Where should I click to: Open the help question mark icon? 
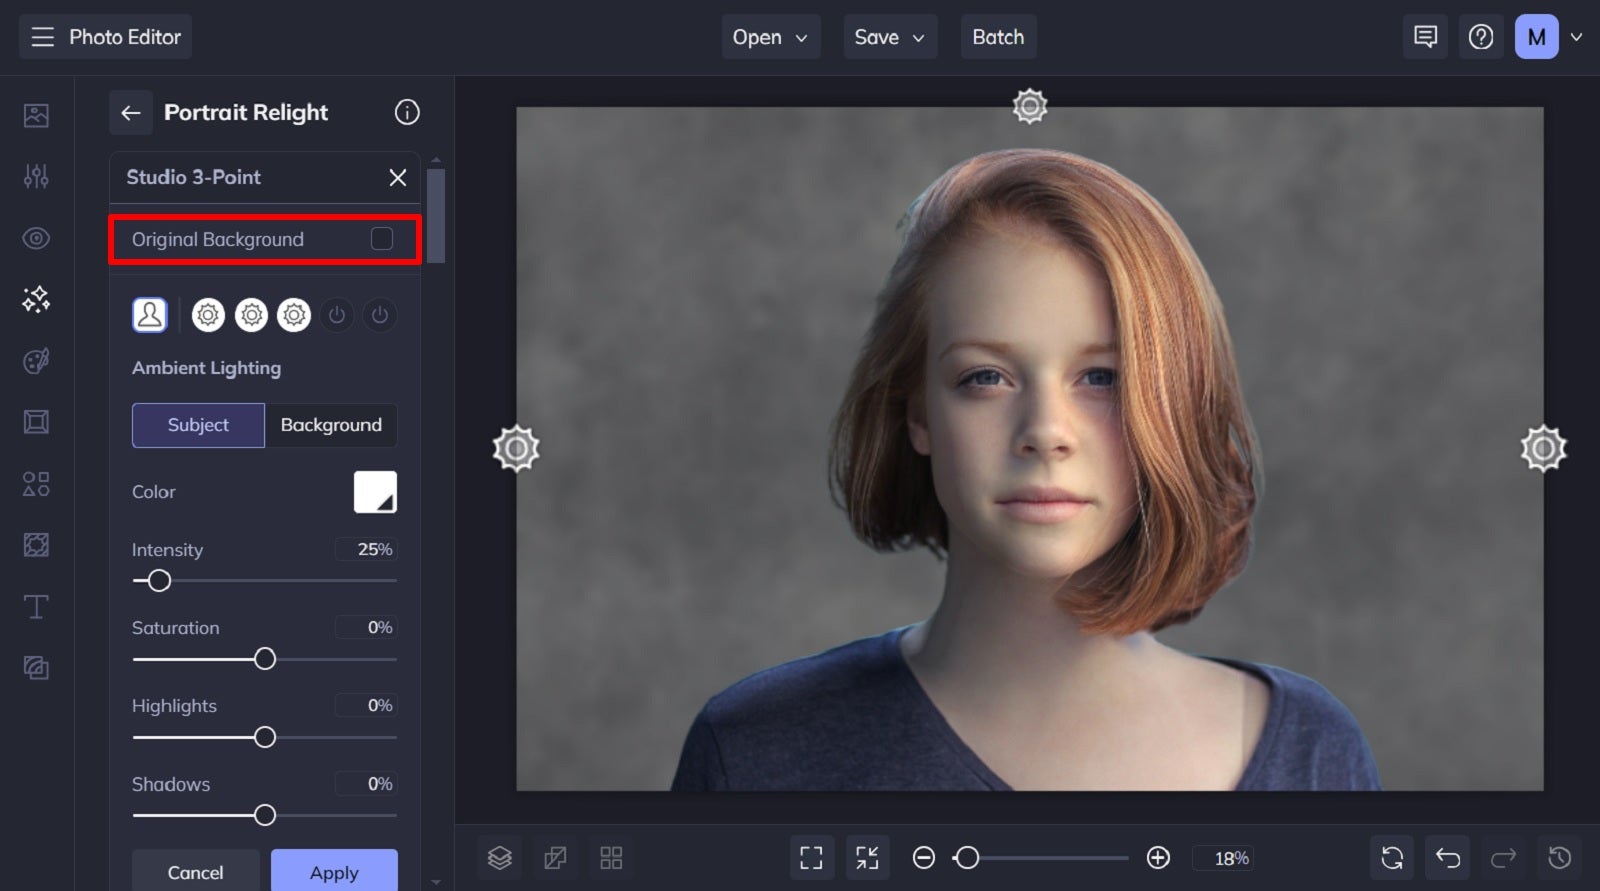click(1481, 37)
